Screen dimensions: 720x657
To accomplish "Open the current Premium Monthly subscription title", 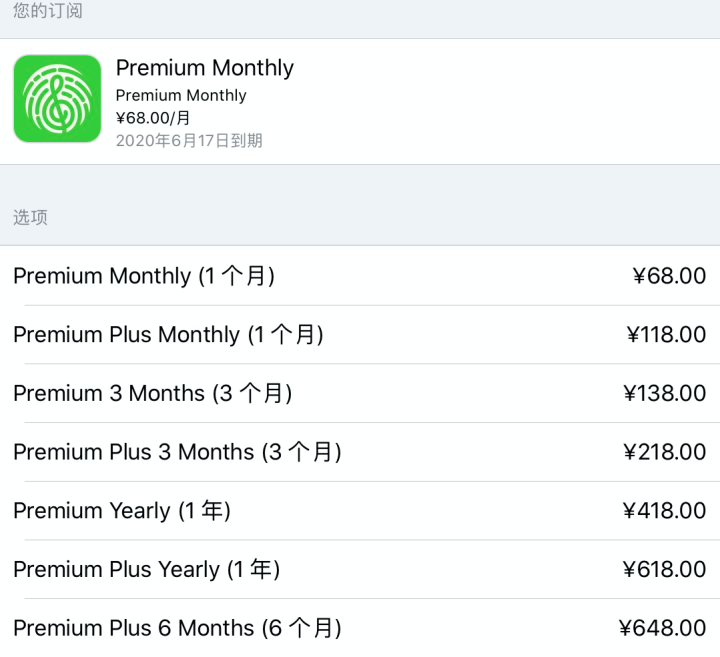I will 205,68.
